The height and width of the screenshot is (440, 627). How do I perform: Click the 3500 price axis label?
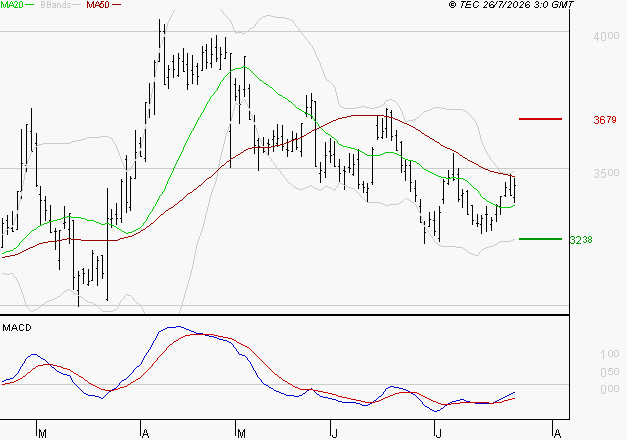coord(606,173)
